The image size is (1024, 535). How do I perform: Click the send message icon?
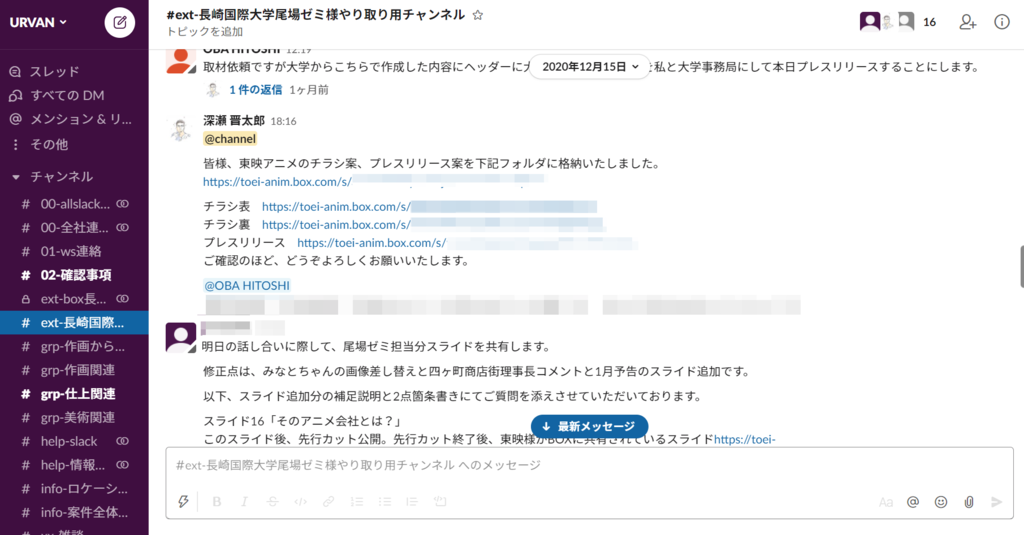point(997,502)
